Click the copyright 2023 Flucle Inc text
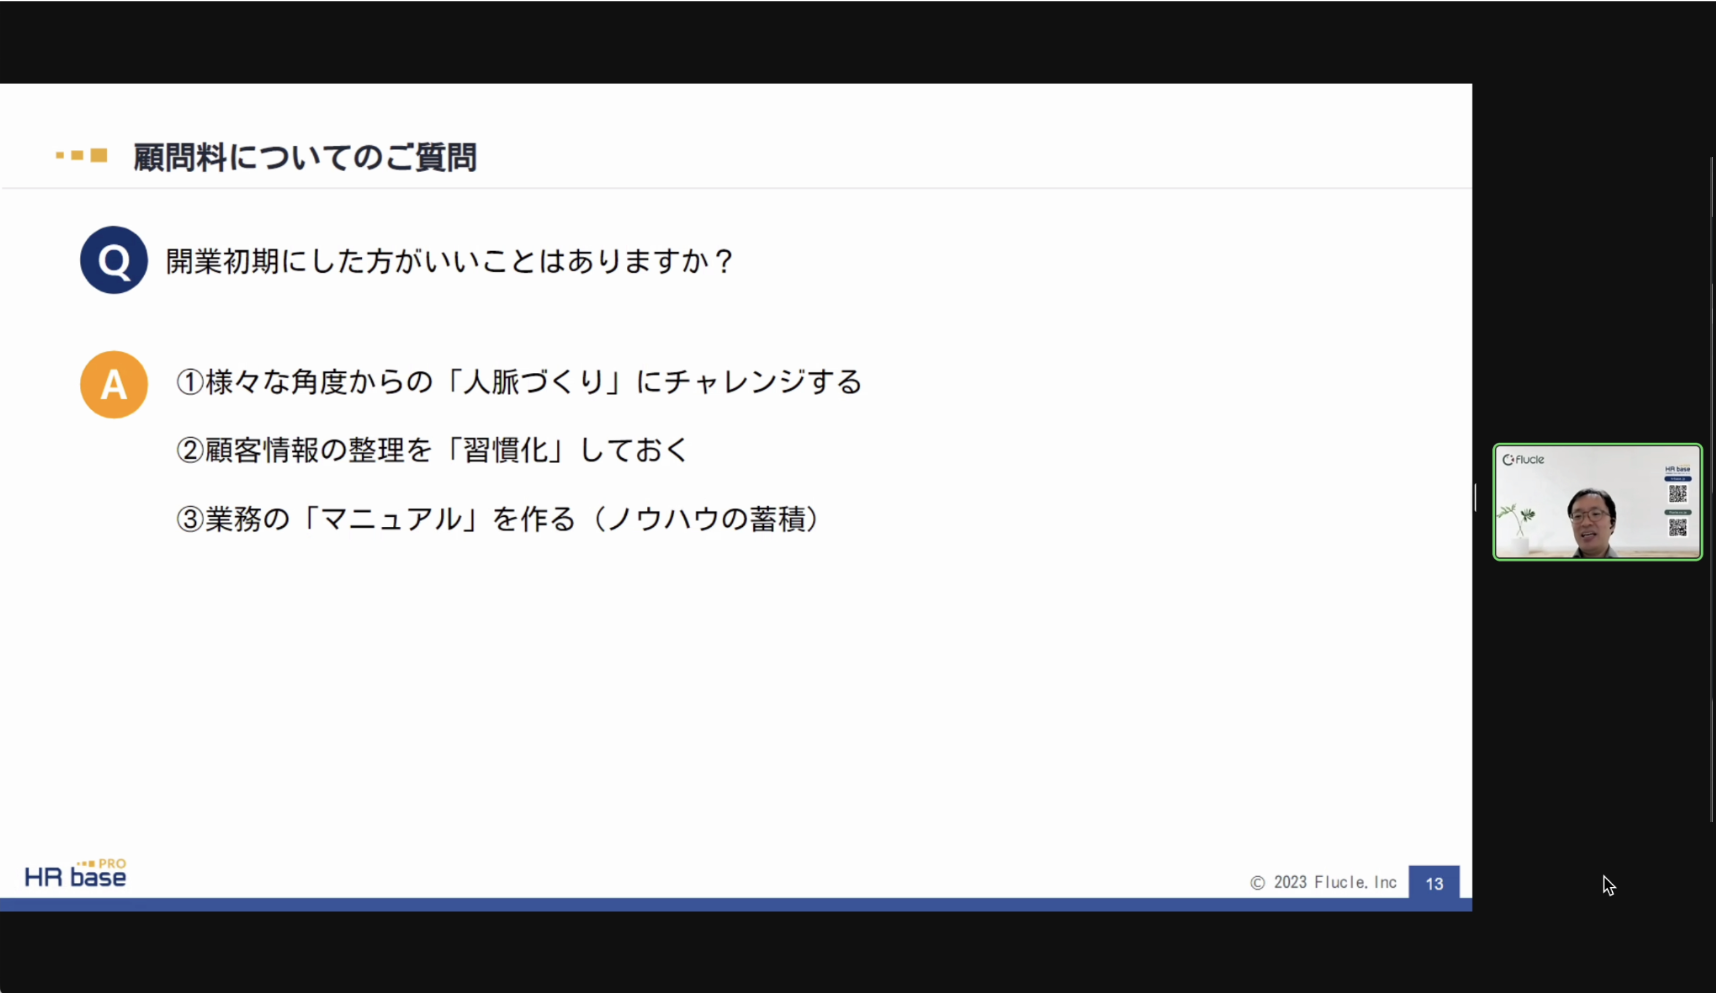The height and width of the screenshot is (993, 1716). (x=1322, y=883)
